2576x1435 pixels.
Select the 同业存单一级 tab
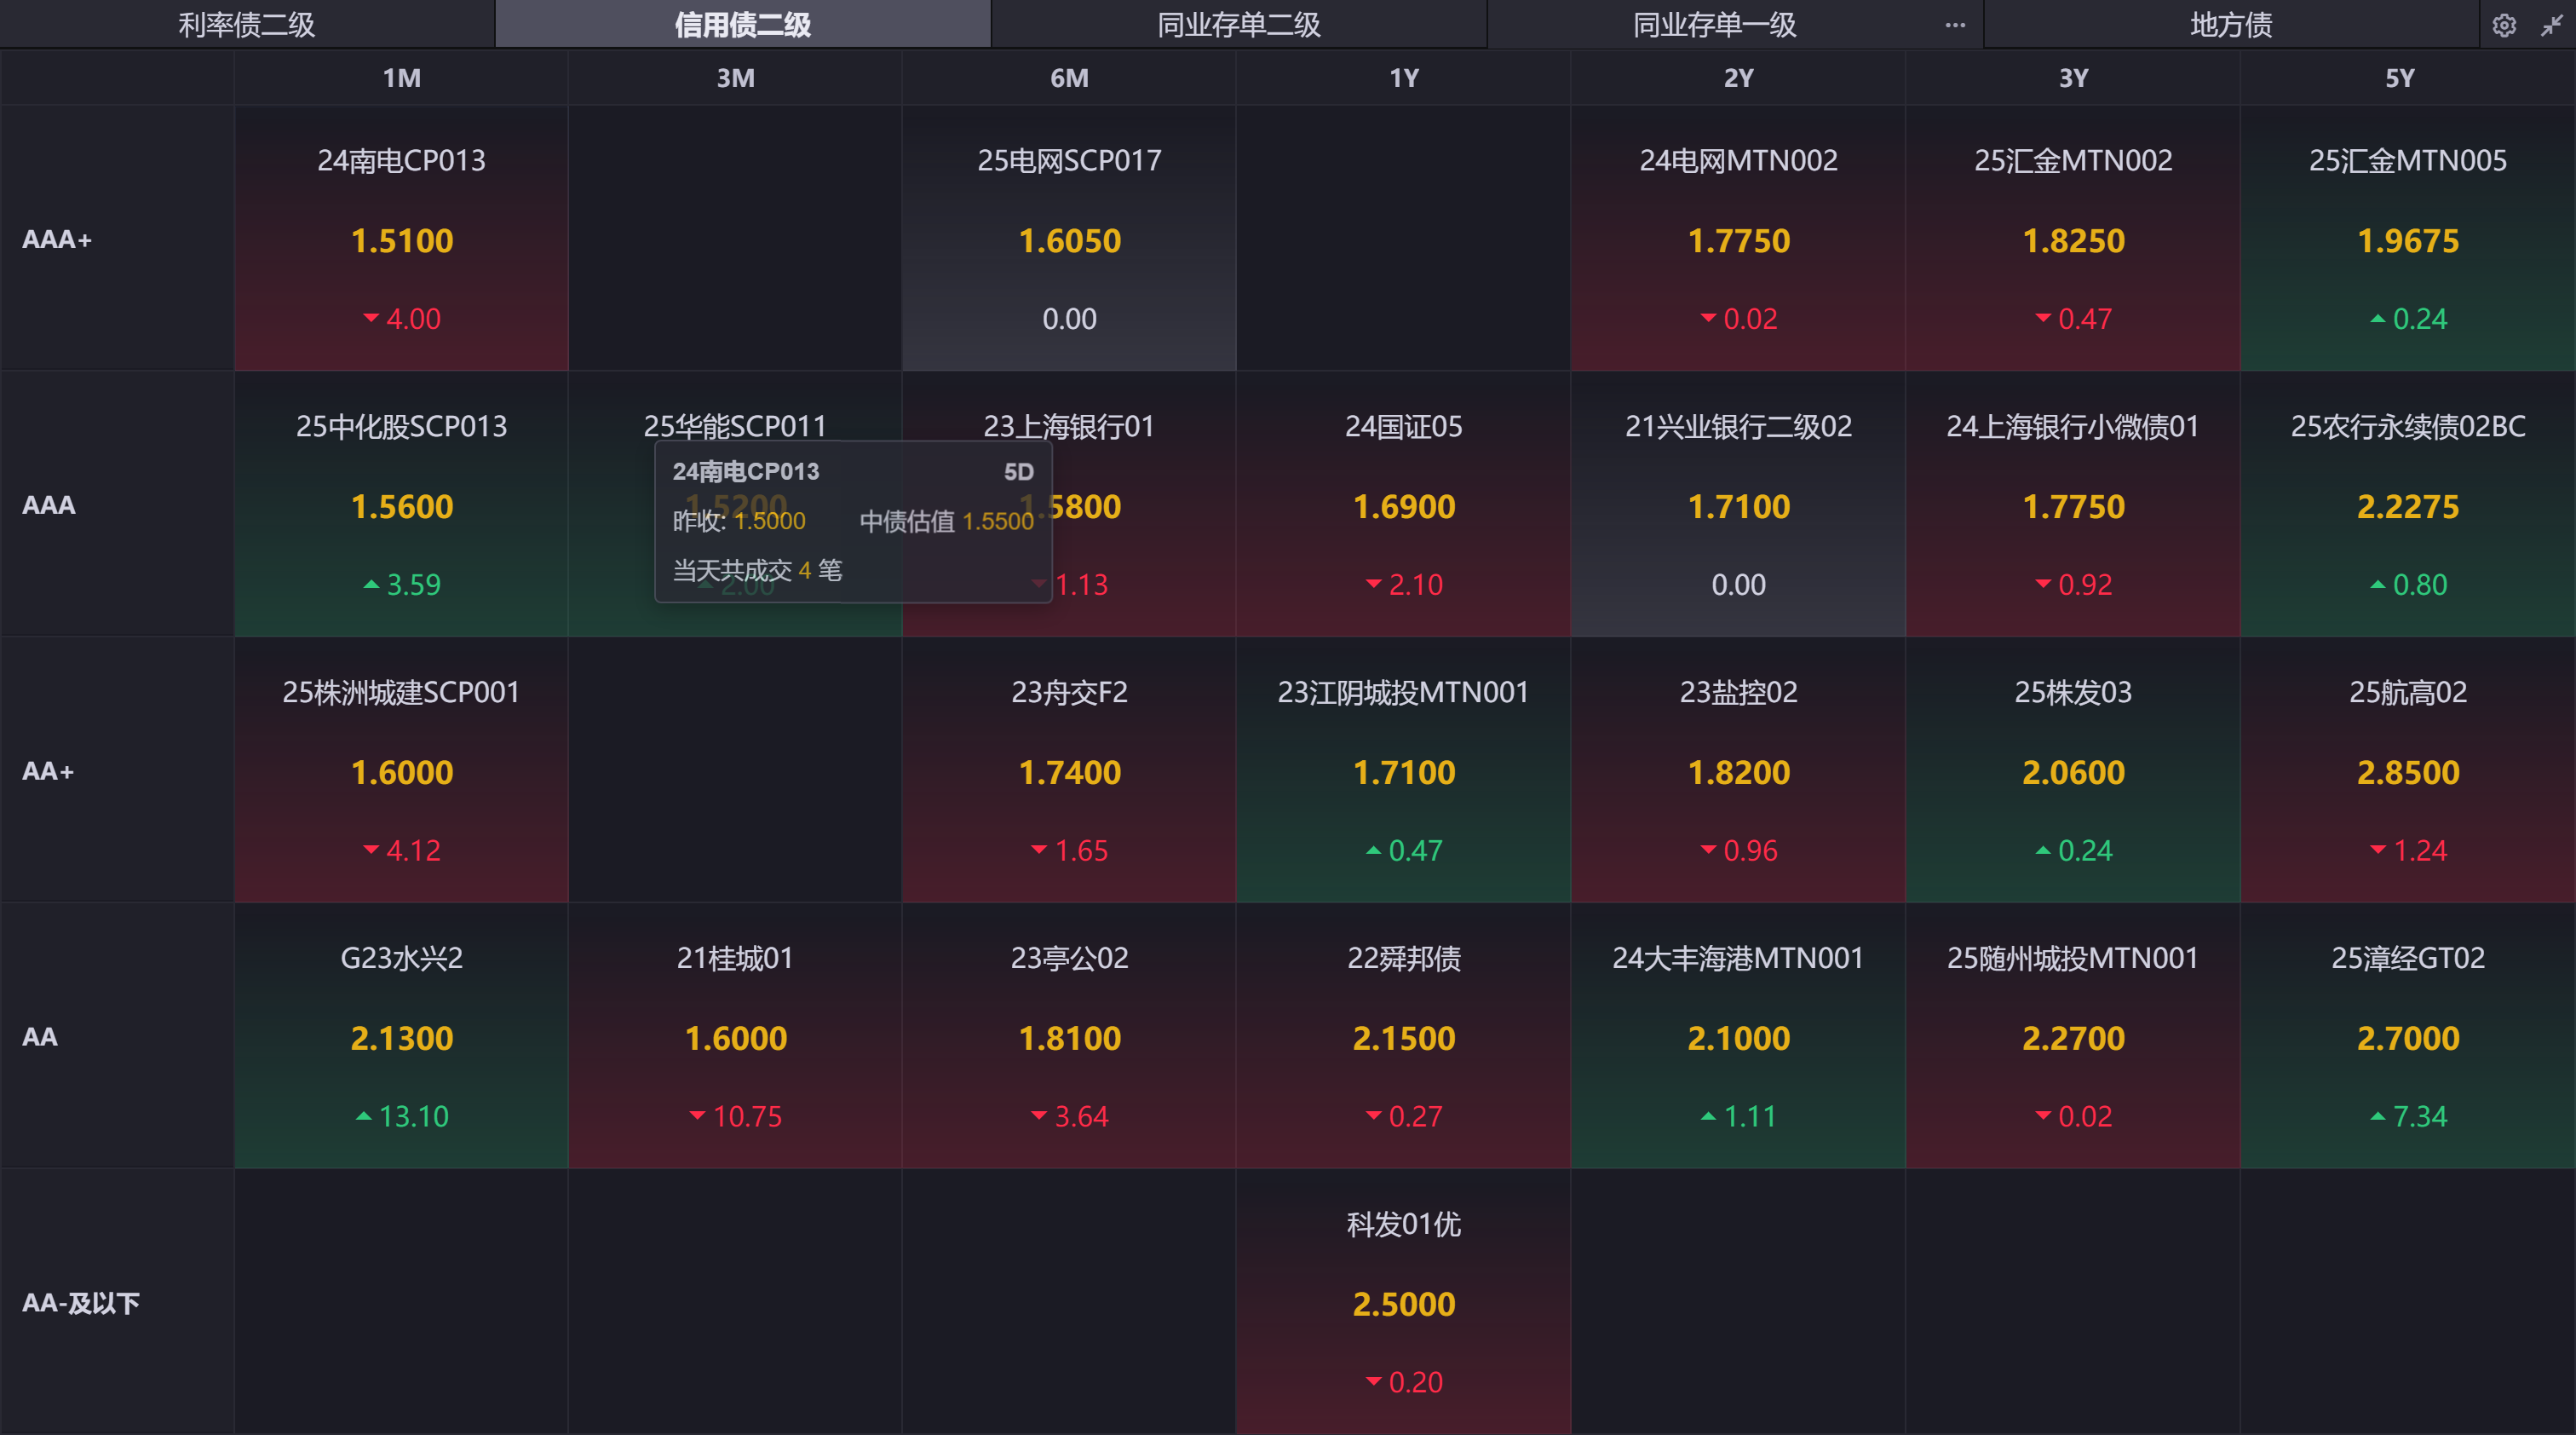tap(1714, 25)
